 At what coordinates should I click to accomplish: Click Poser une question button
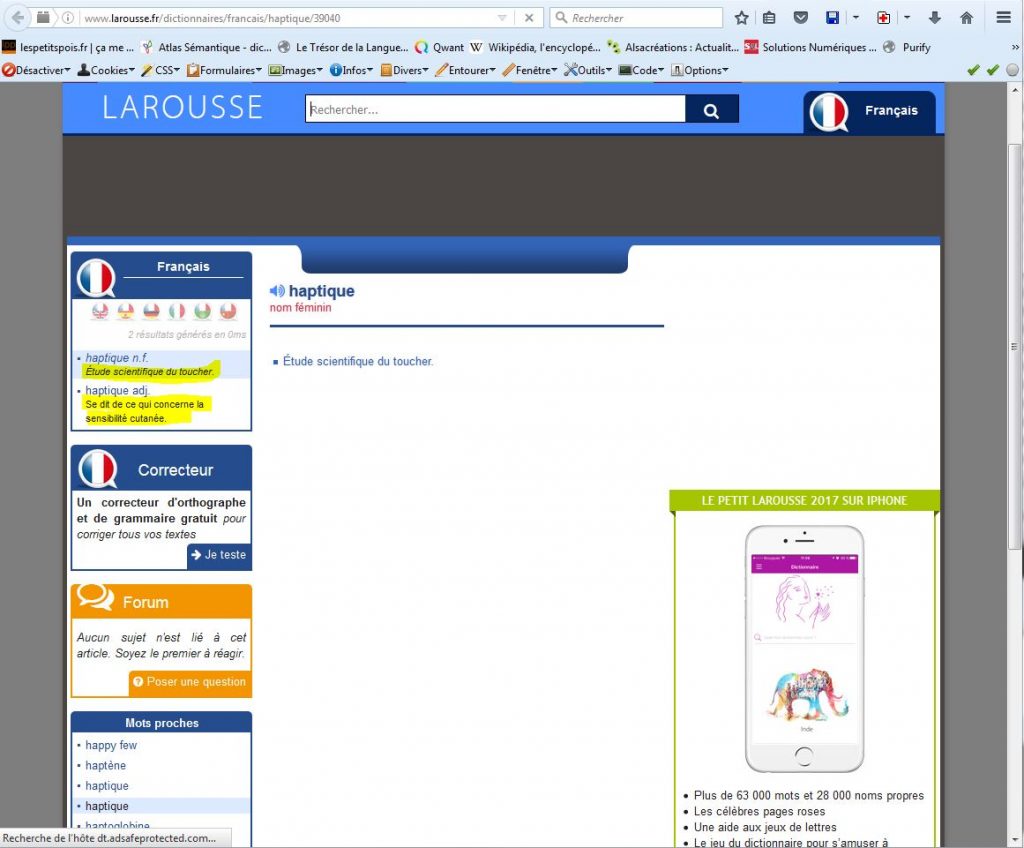[190, 682]
